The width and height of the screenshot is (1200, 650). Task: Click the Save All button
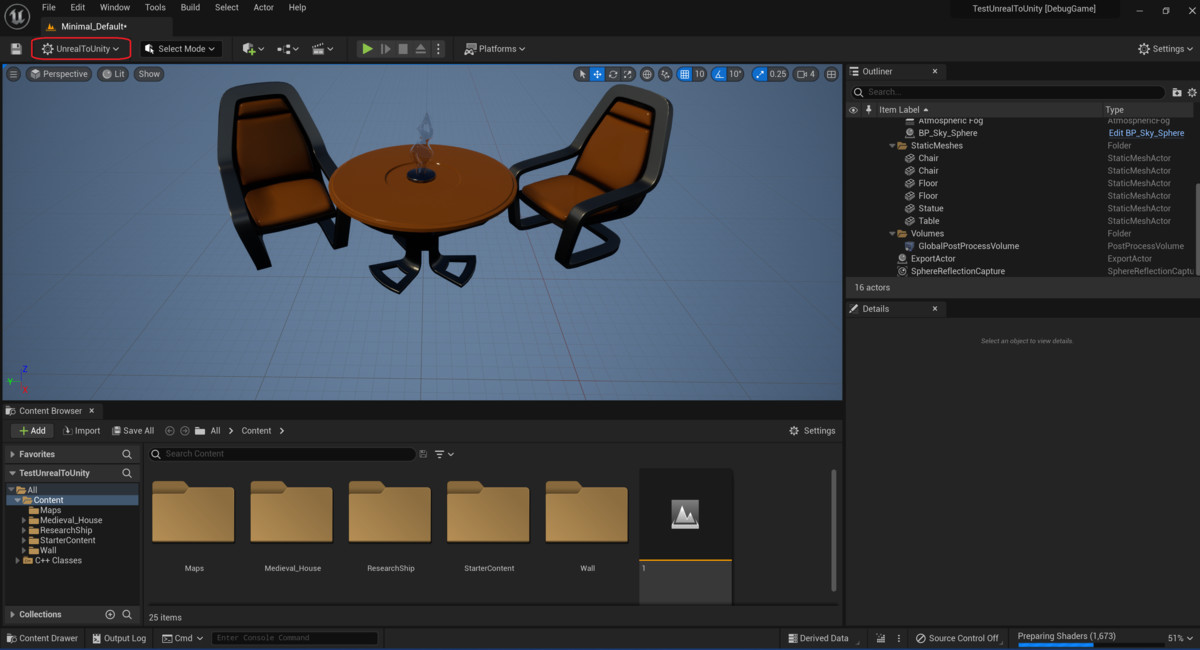[133, 430]
